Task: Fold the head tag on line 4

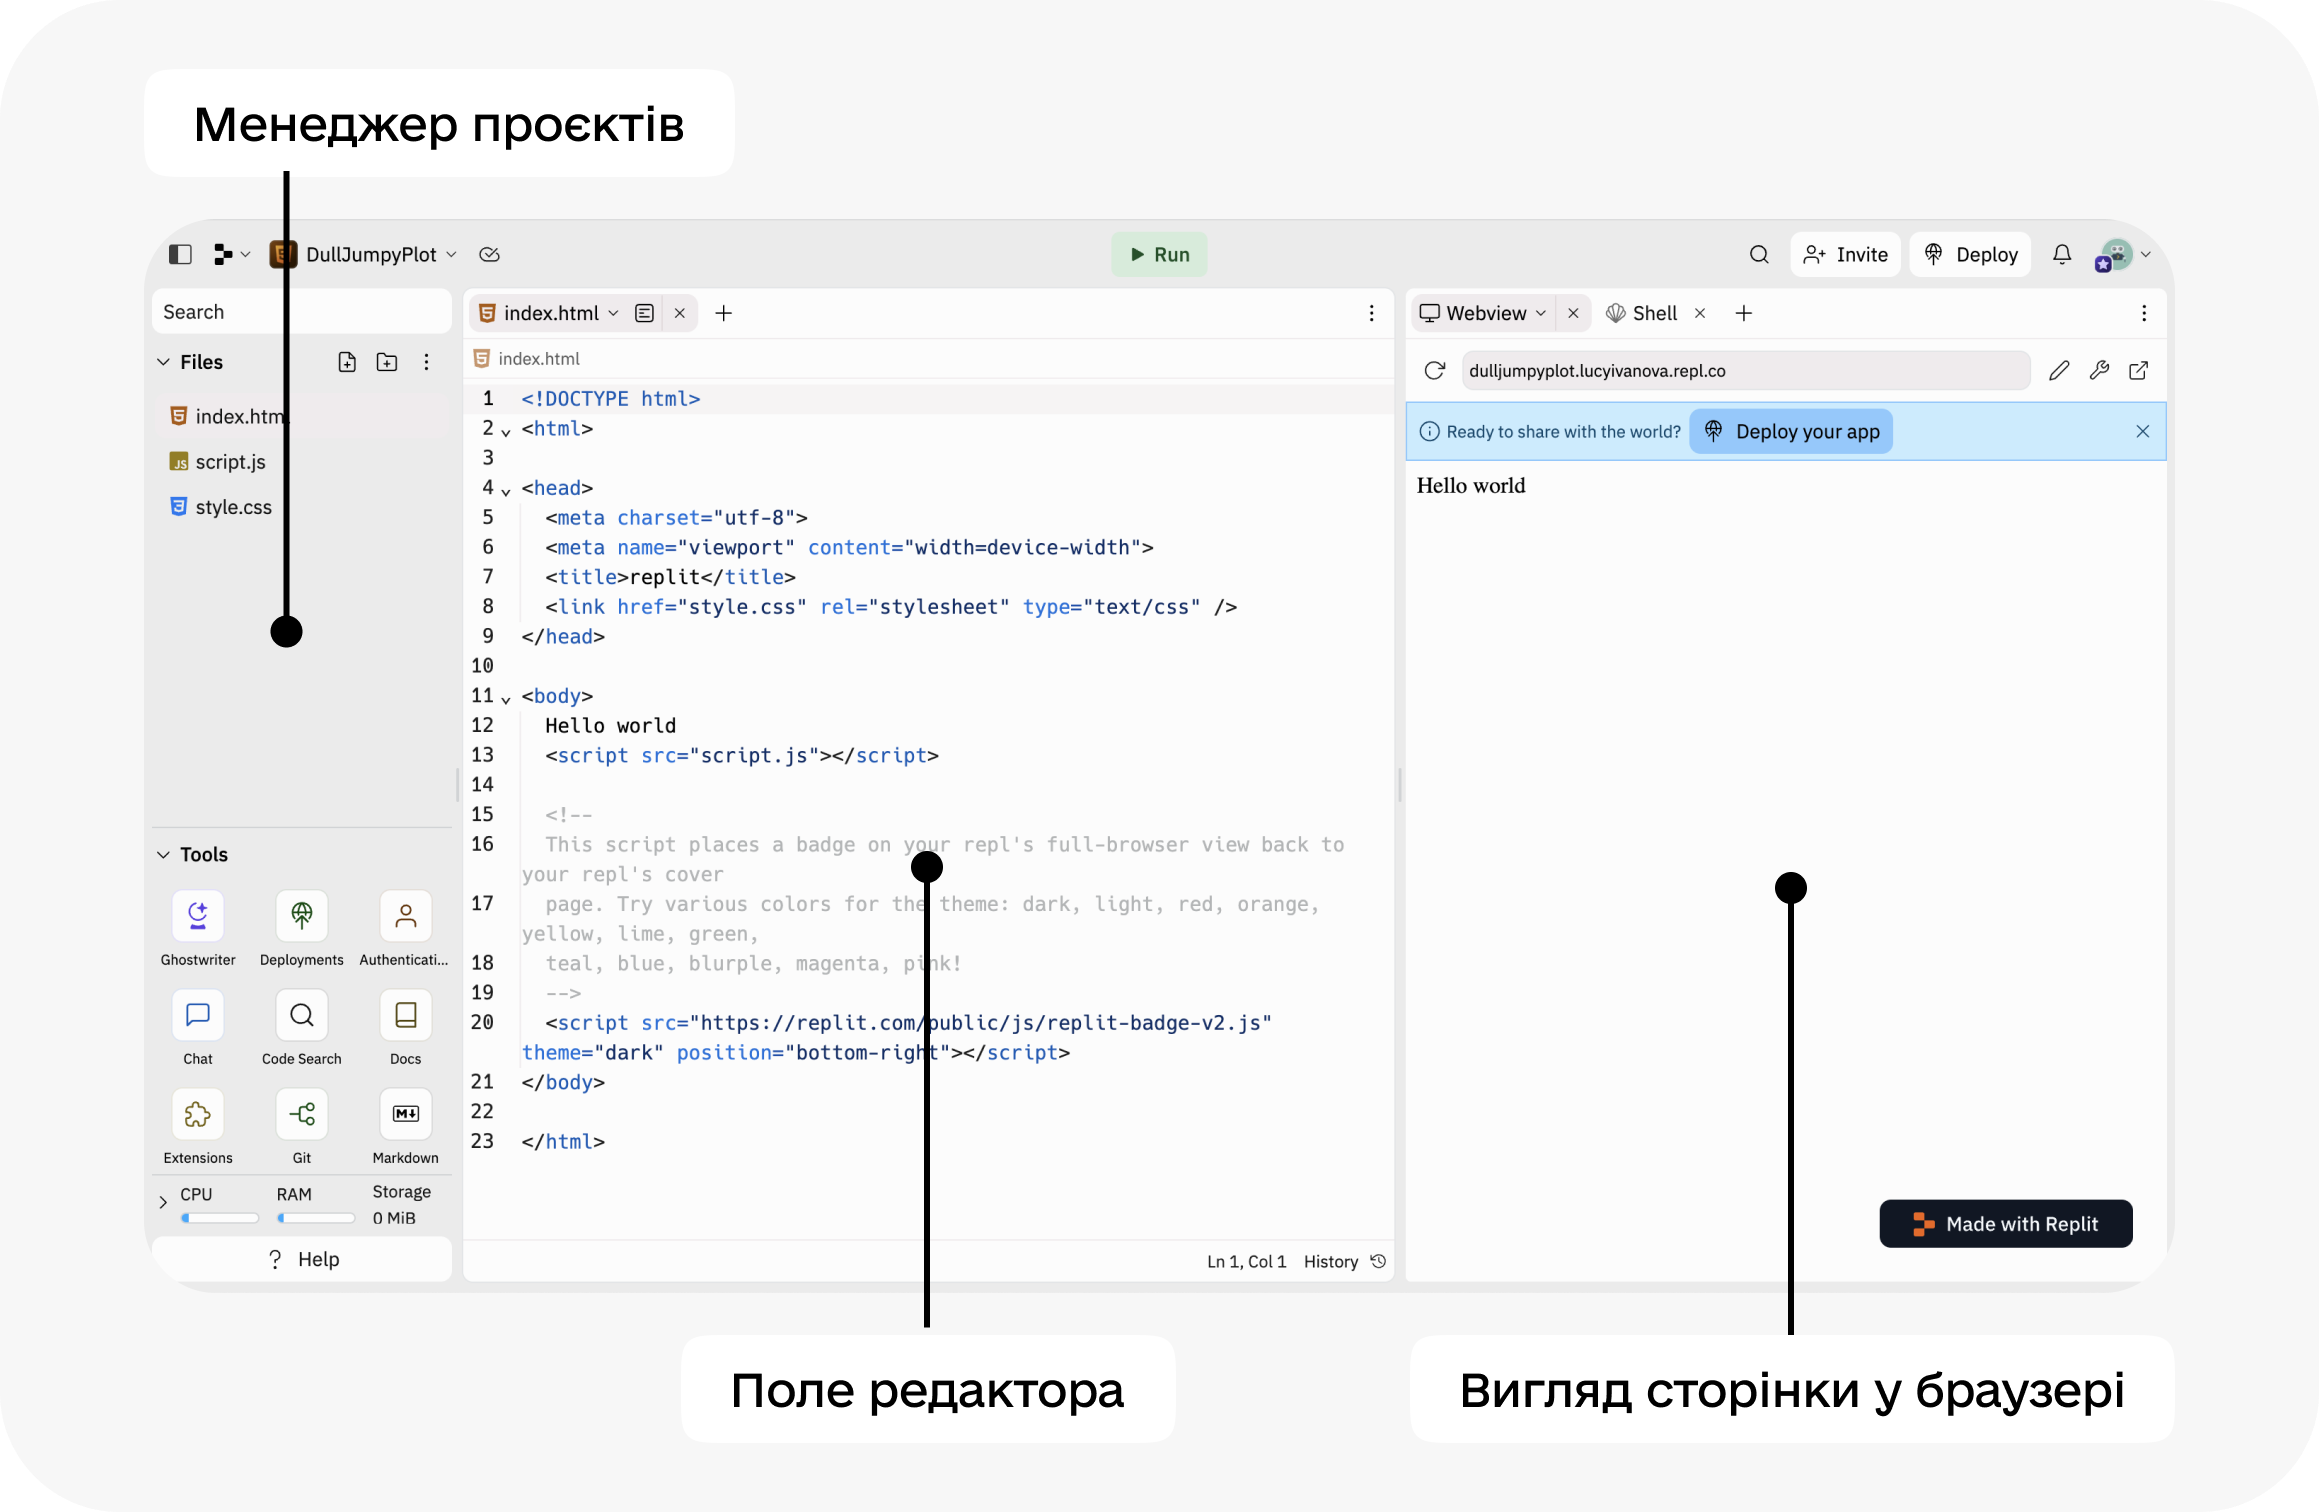Action: pos(506,491)
